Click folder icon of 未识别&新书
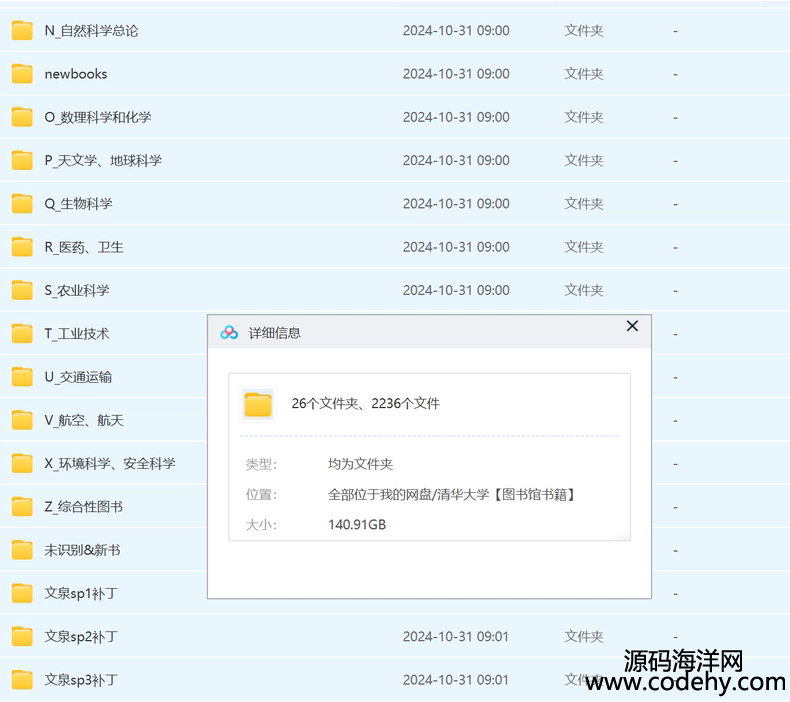Screen dimensions: 790x702 click(22, 550)
